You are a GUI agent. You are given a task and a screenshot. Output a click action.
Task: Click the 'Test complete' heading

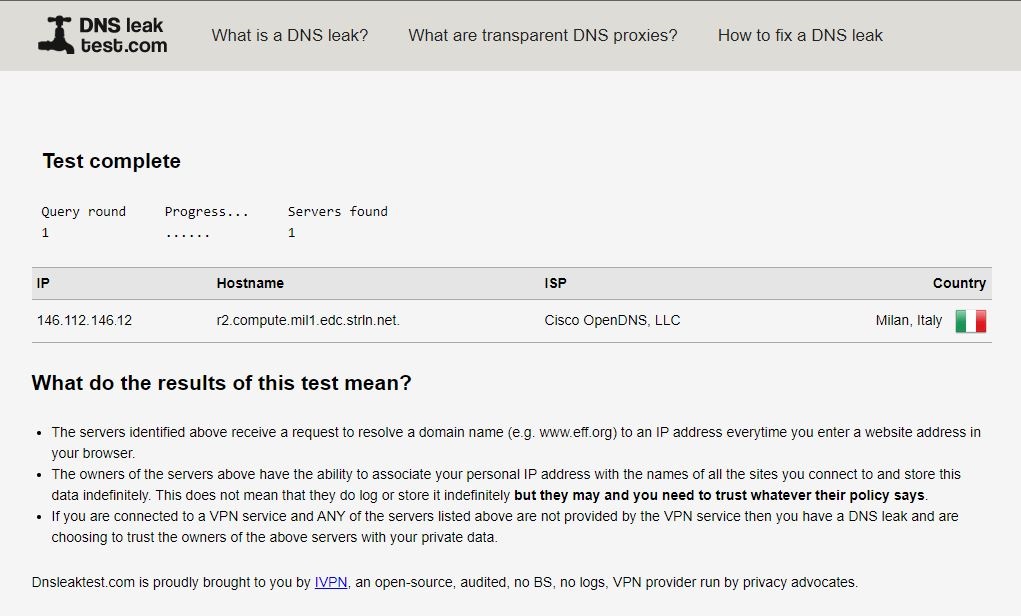(111, 161)
